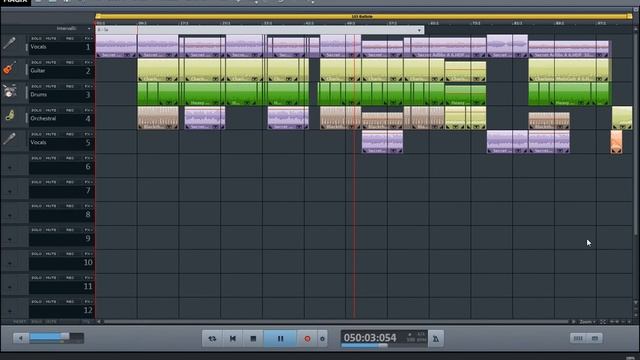Click the Orchestral track name label
The height and width of the screenshot is (360, 640).
click(43, 118)
